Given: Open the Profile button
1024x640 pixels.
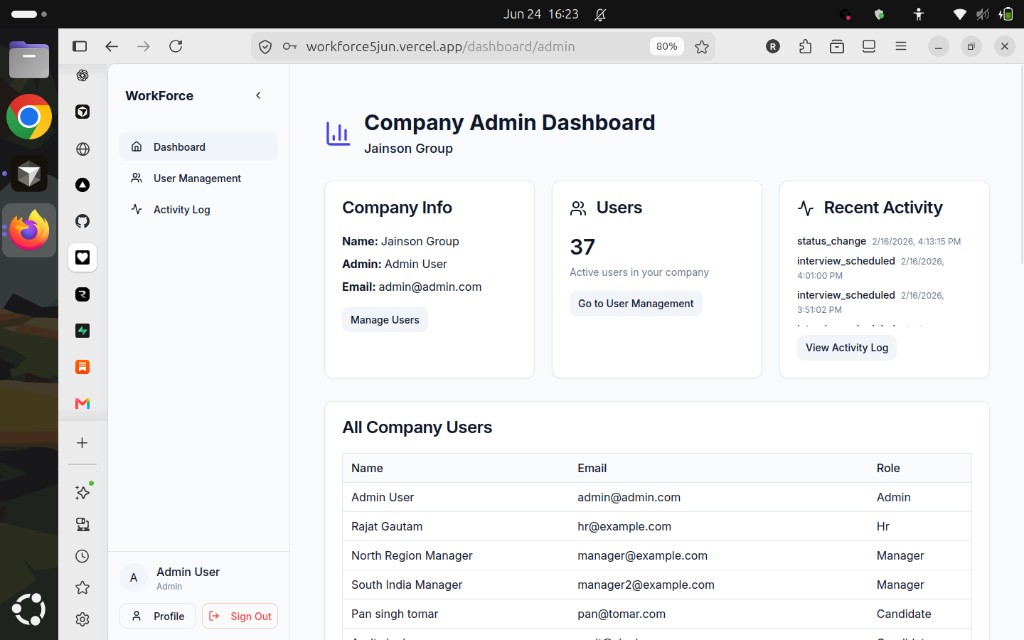Looking at the screenshot, I should (158, 616).
